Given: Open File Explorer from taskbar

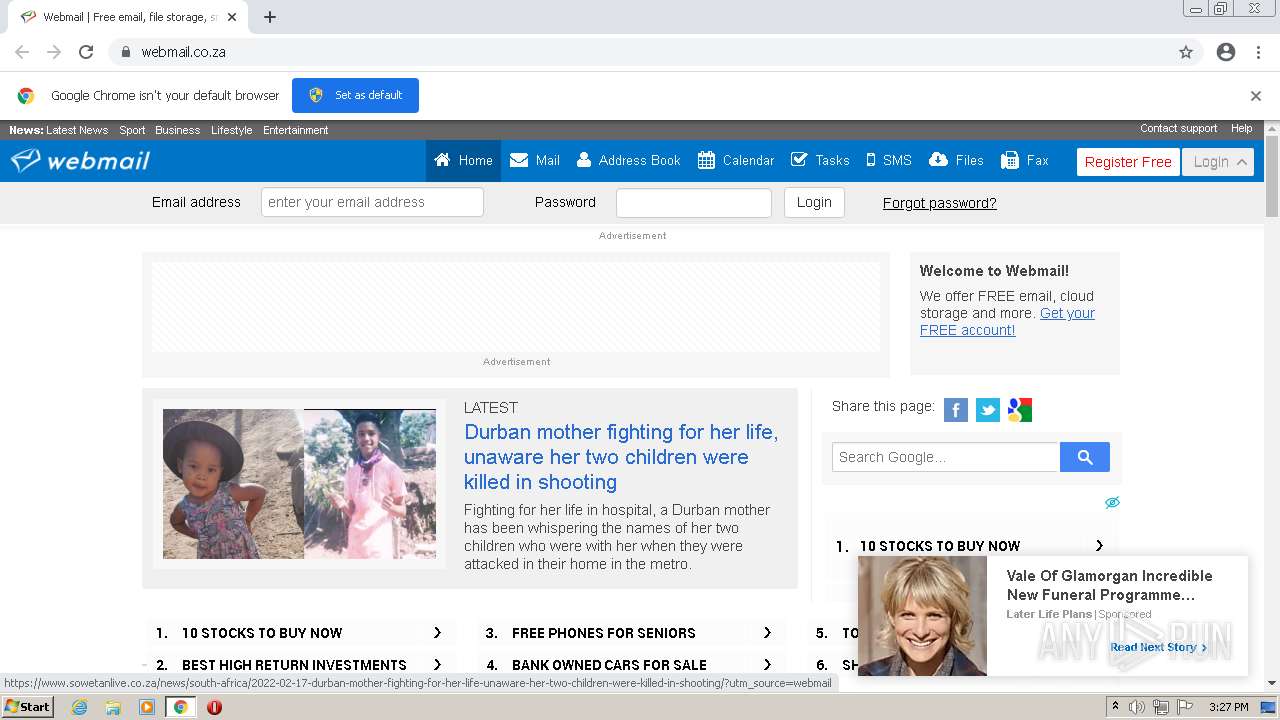Looking at the screenshot, I should (113, 707).
